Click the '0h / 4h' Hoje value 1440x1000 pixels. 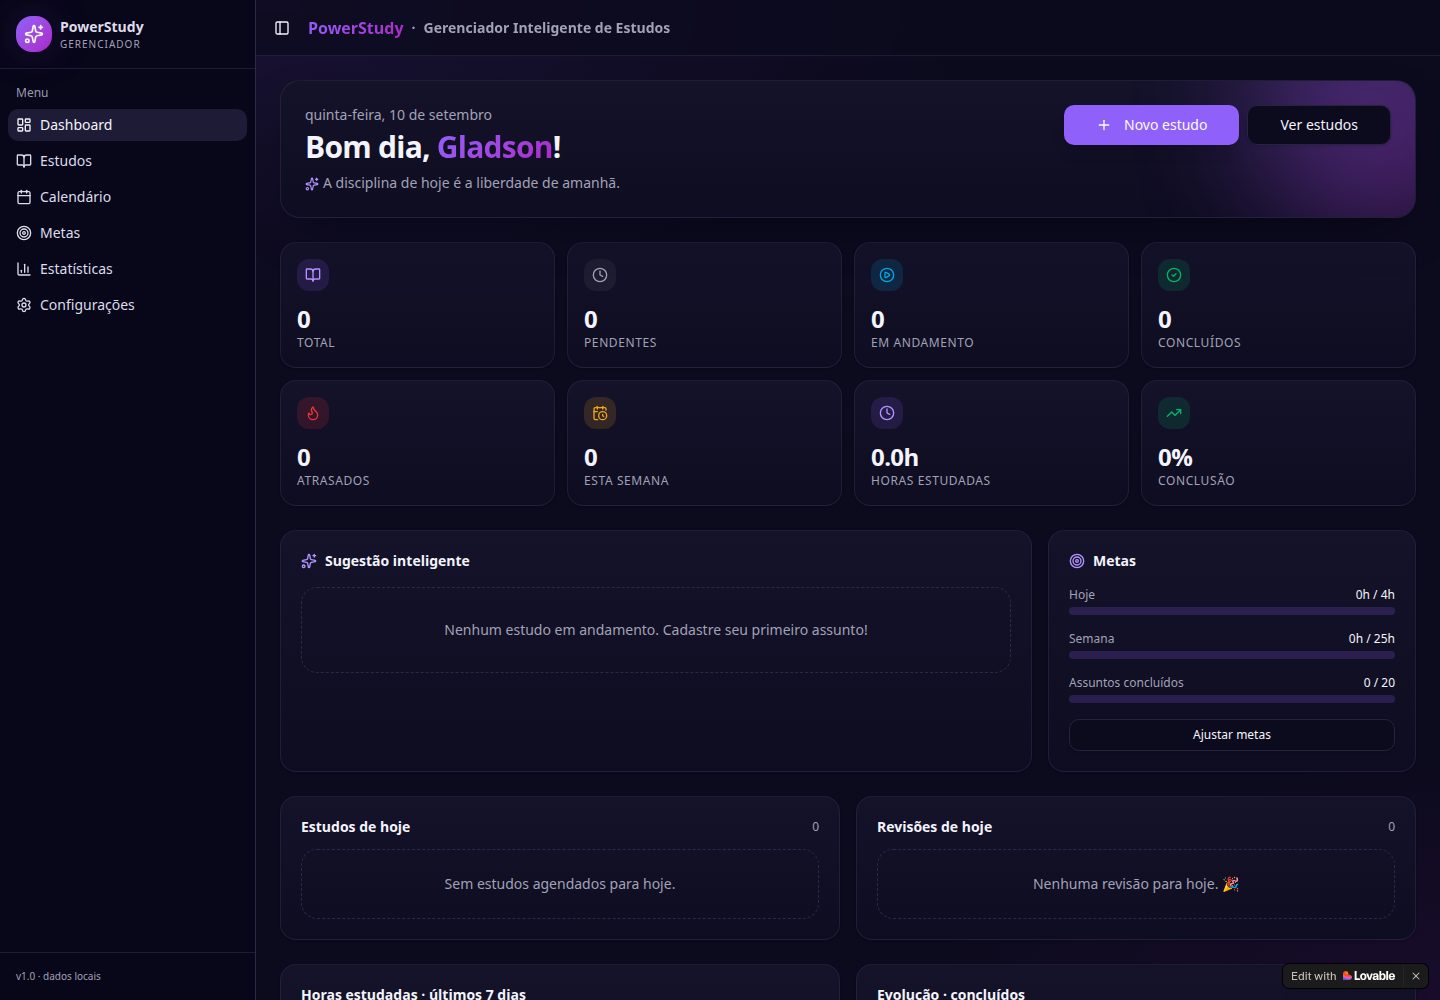(1375, 595)
